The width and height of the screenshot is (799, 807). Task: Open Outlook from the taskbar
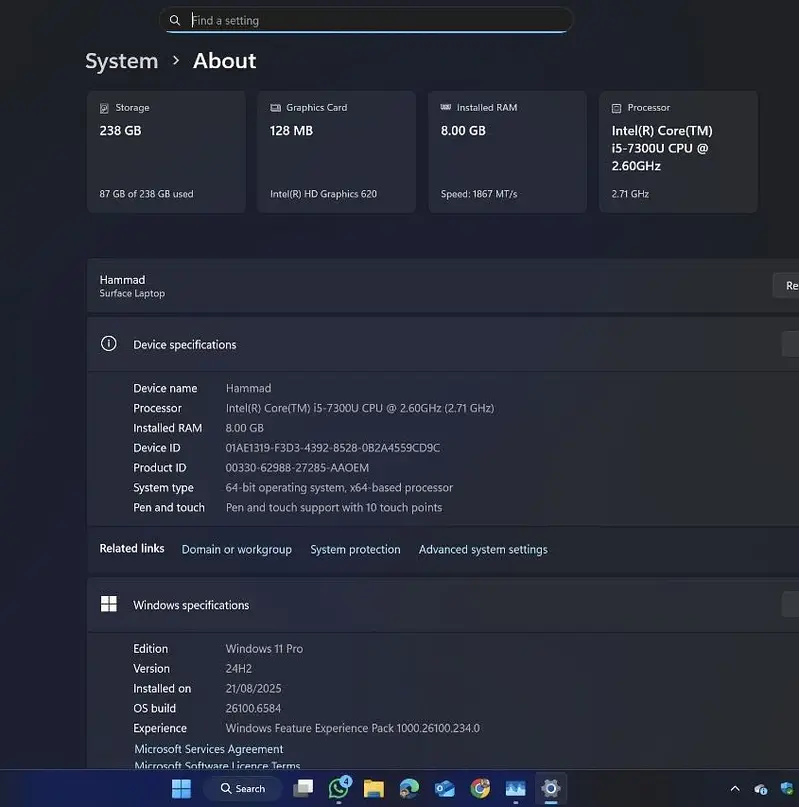pyautogui.click(x=445, y=789)
